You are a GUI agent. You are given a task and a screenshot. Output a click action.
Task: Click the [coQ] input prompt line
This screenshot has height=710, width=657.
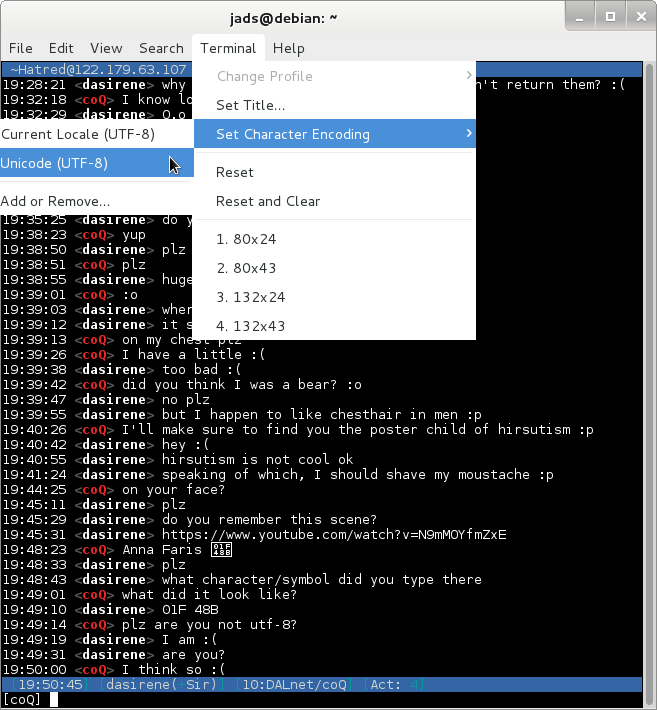321,700
